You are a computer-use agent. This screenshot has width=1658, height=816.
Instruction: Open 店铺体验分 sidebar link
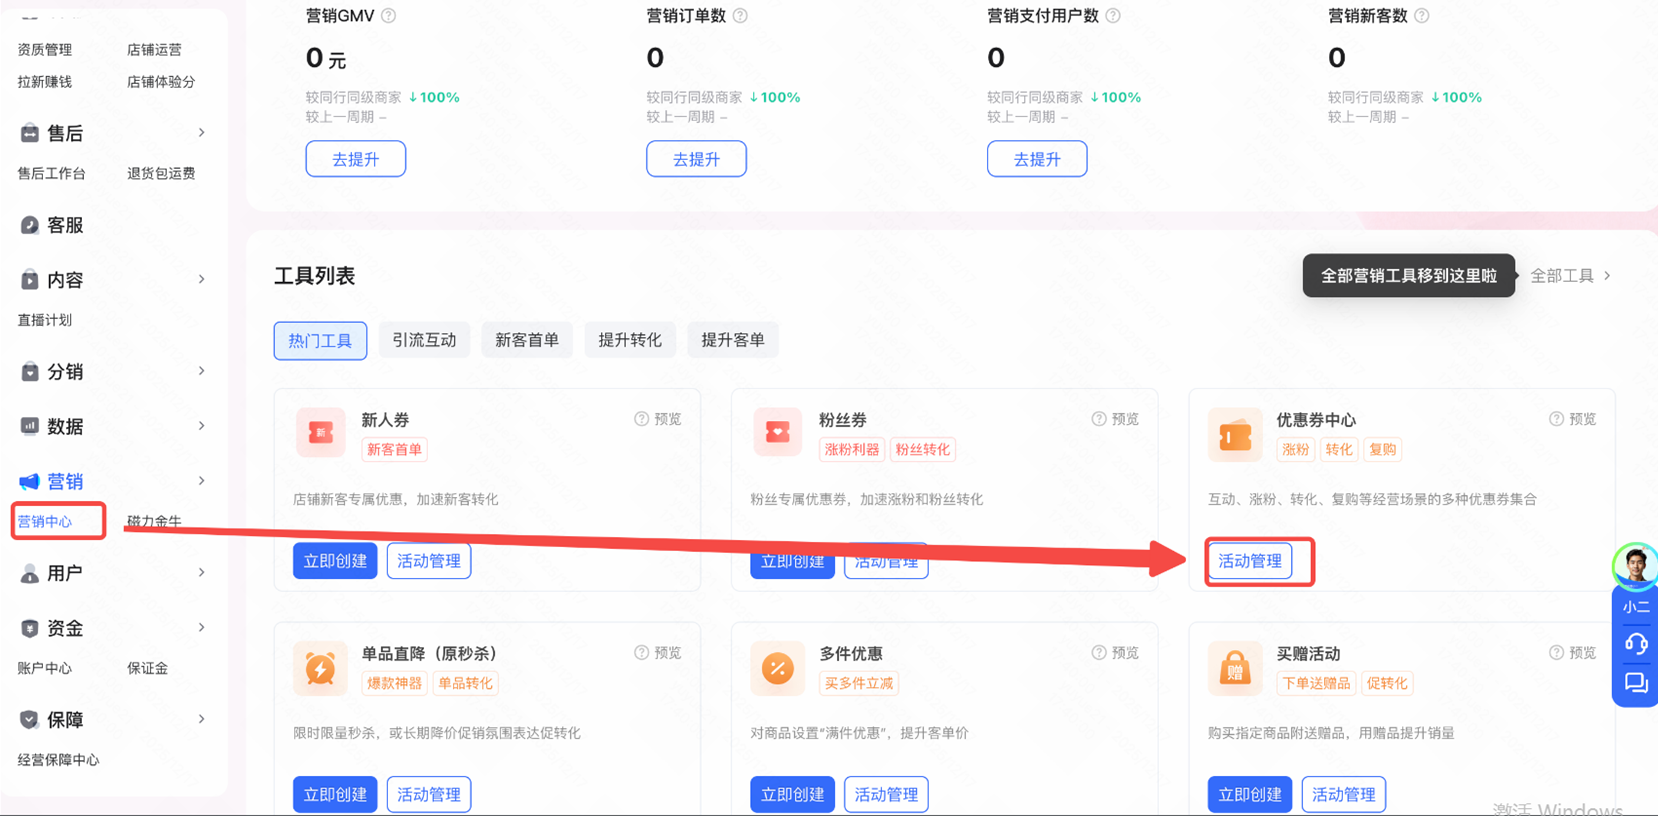[161, 82]
